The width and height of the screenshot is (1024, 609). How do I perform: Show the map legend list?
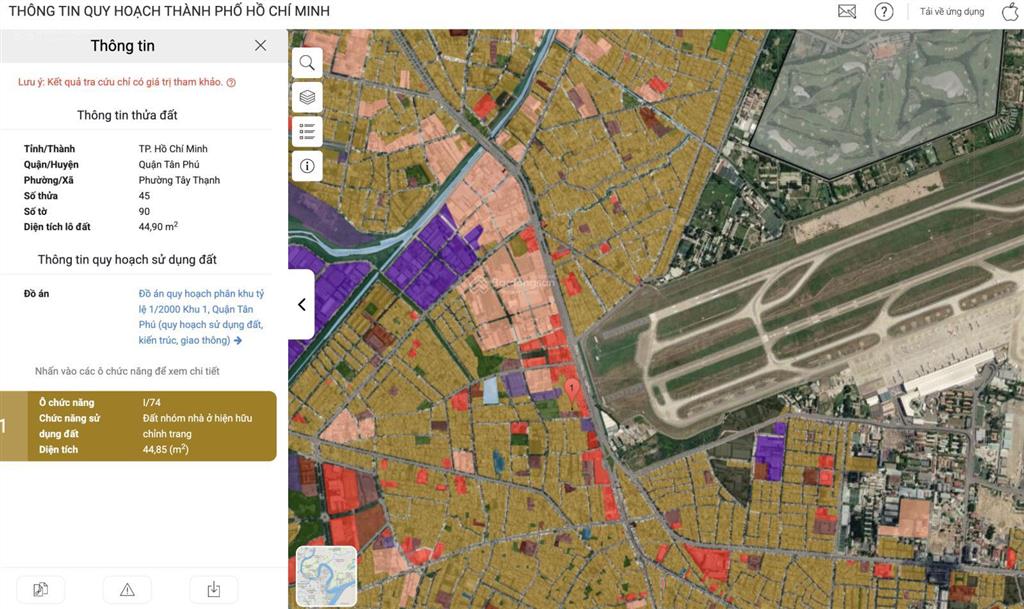point(307,131)
